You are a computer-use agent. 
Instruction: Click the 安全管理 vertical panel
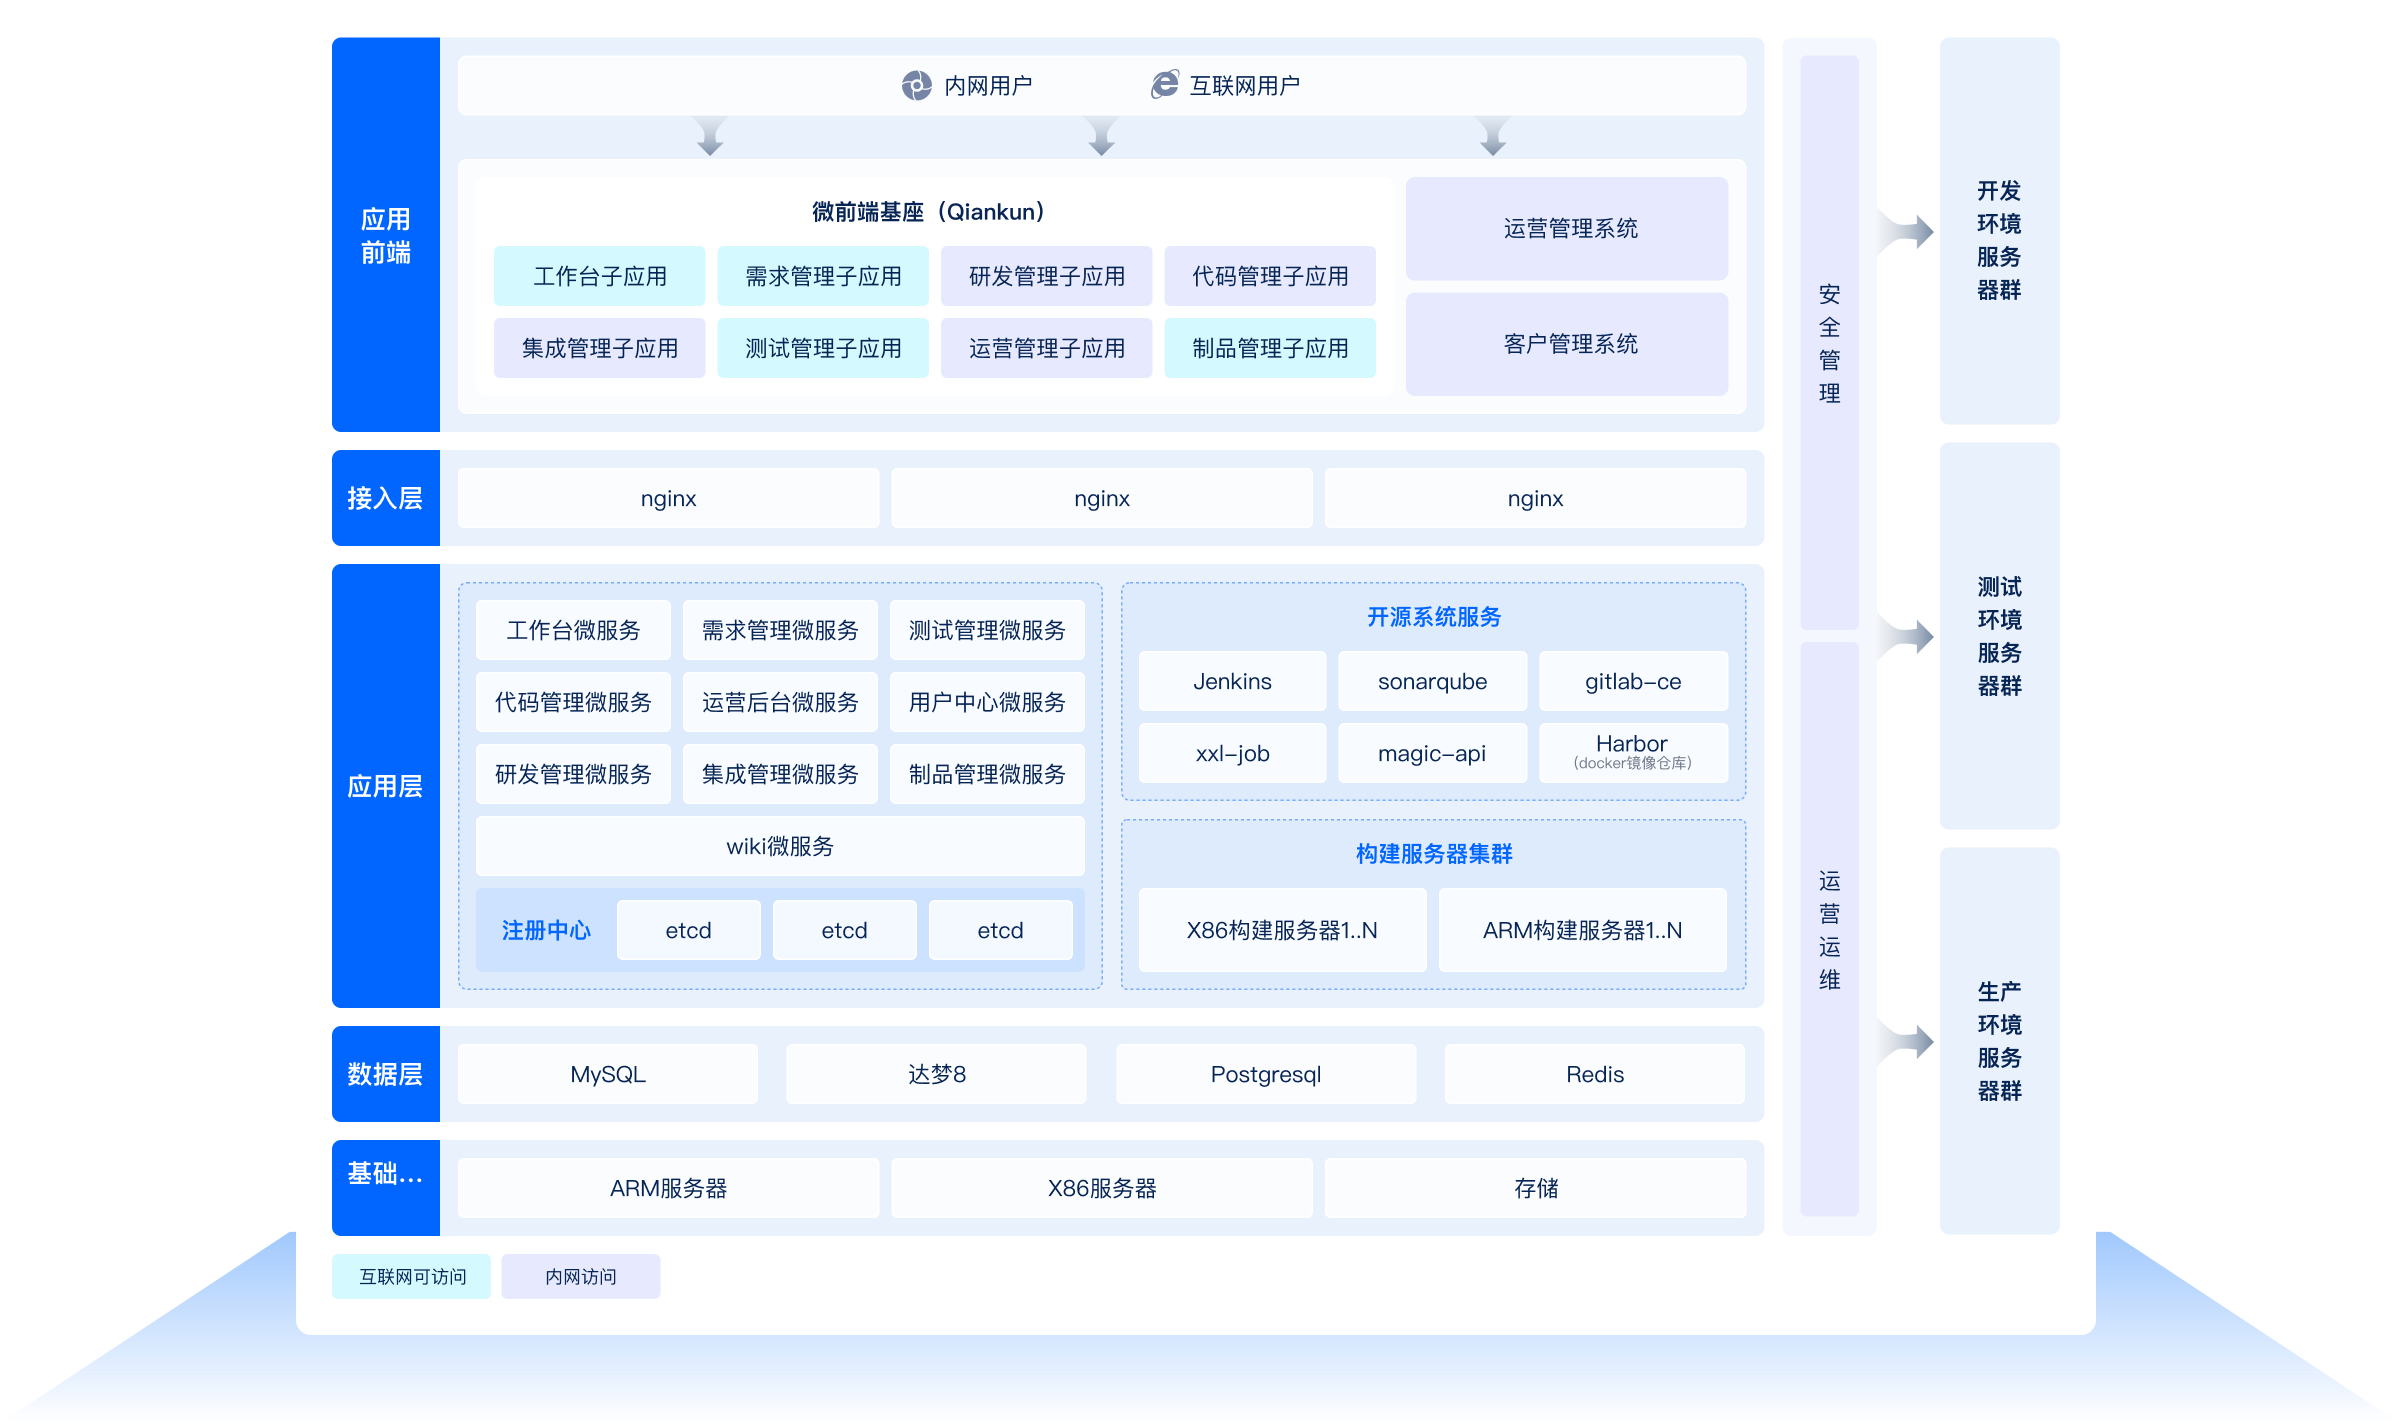tap(1829, 343)
